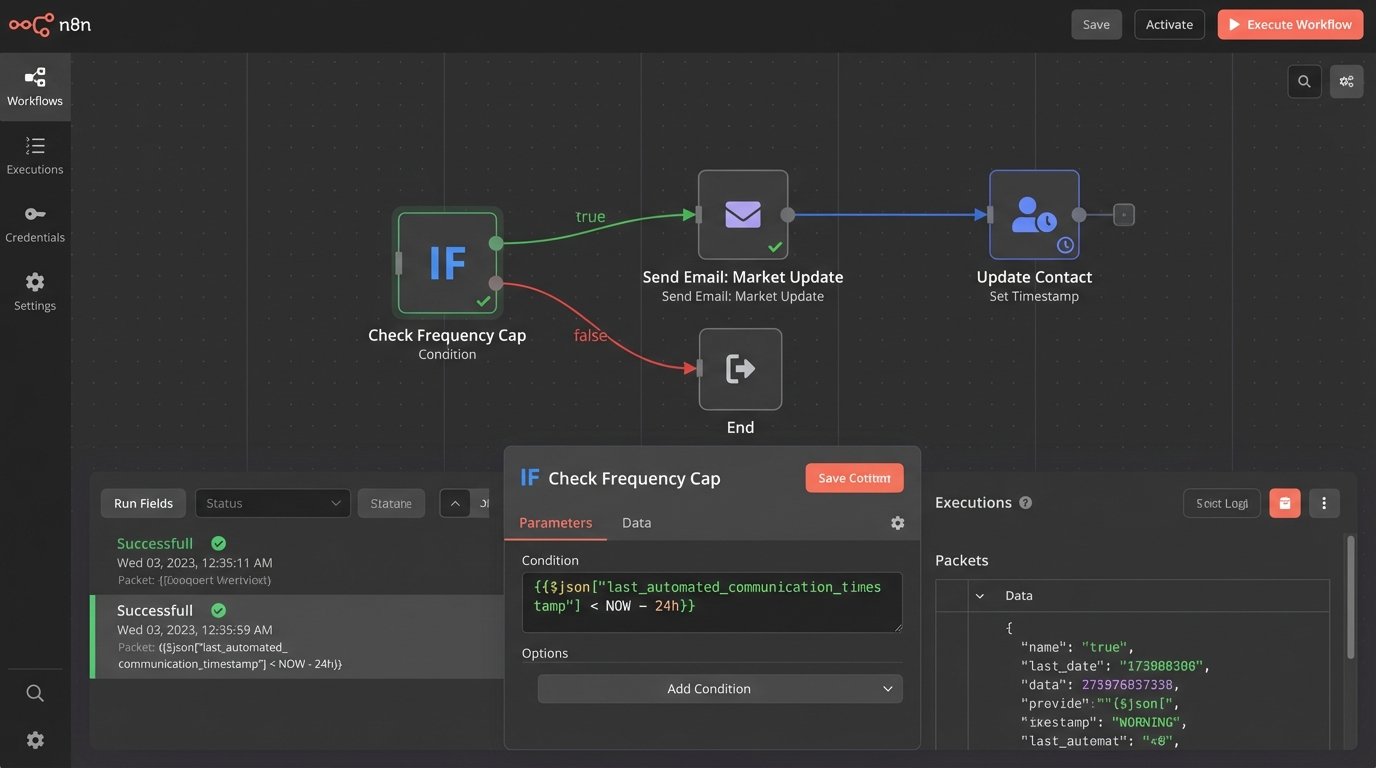Click the Execute Workflow button
1376x768 pixels.
1289,25
